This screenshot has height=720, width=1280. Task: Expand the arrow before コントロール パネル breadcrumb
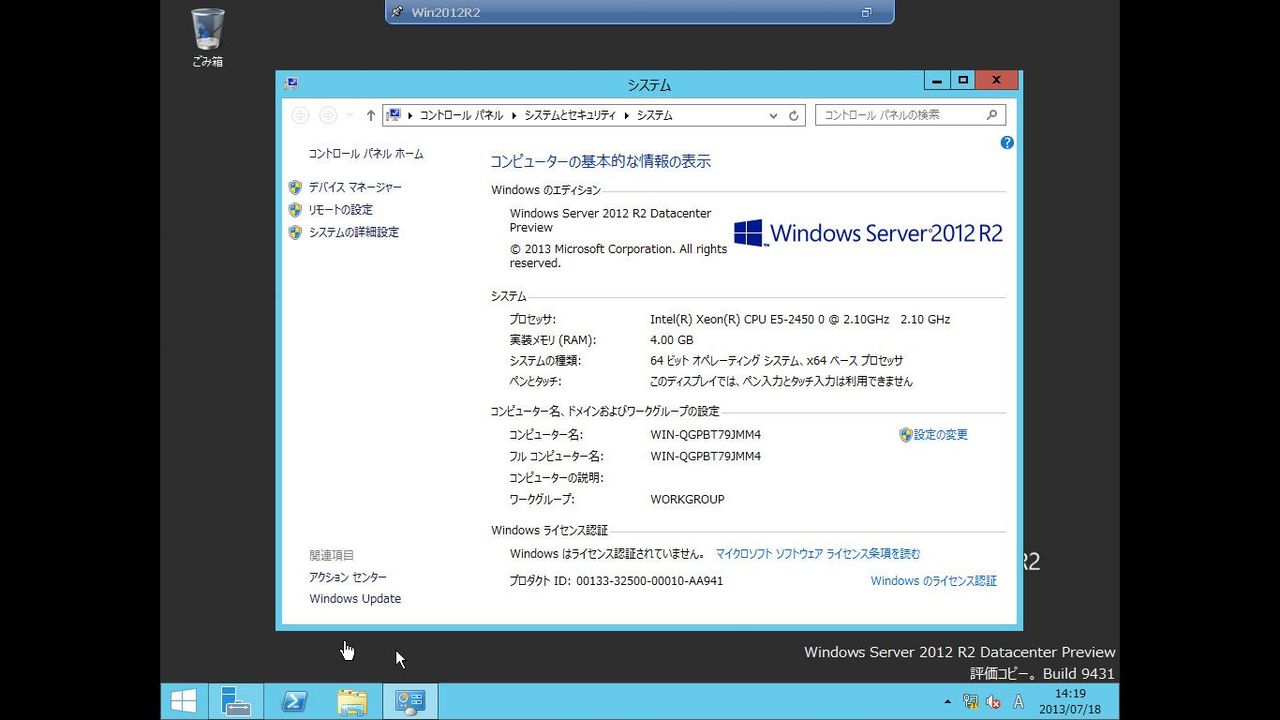(x=410, y=116)
